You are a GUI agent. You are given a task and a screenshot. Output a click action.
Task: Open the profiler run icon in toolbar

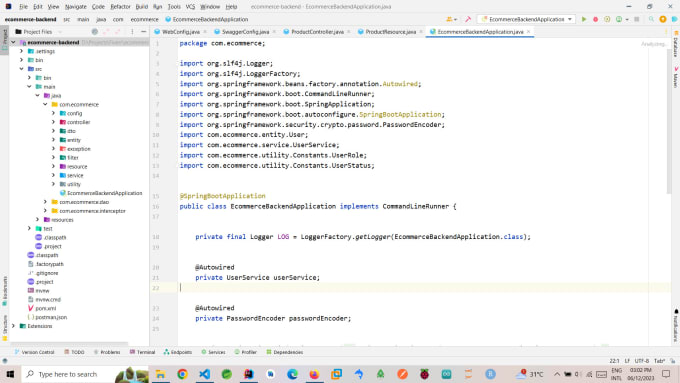point(619,19)
